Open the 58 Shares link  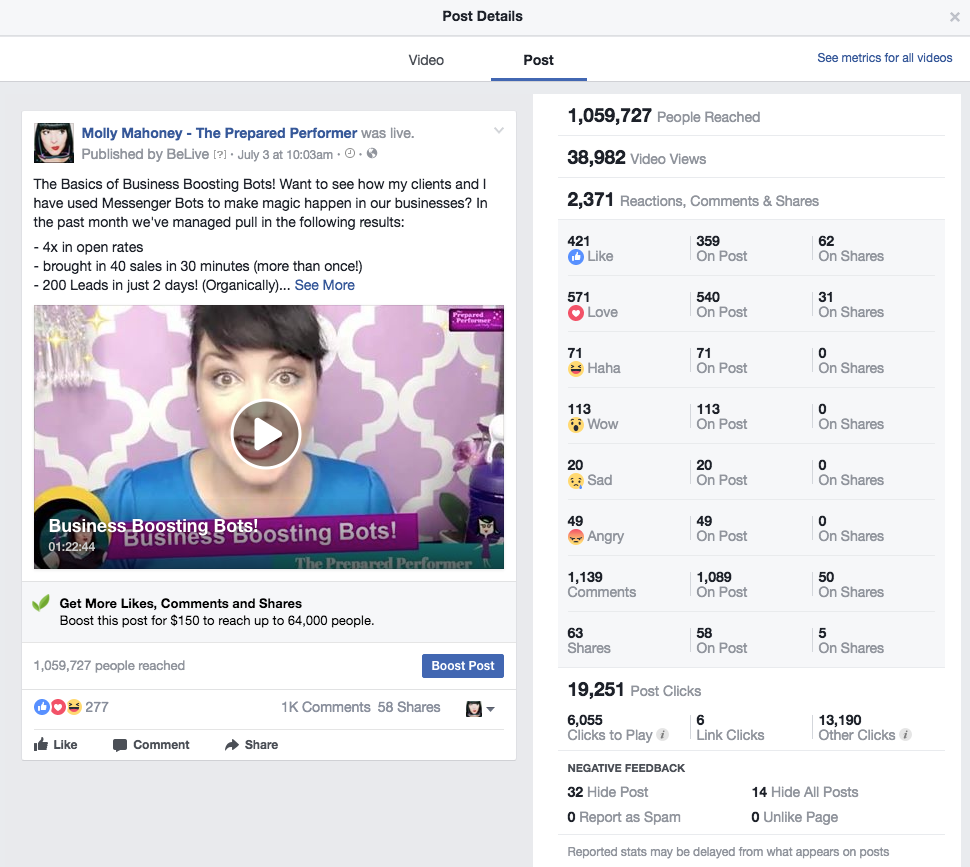click(409, 707)
